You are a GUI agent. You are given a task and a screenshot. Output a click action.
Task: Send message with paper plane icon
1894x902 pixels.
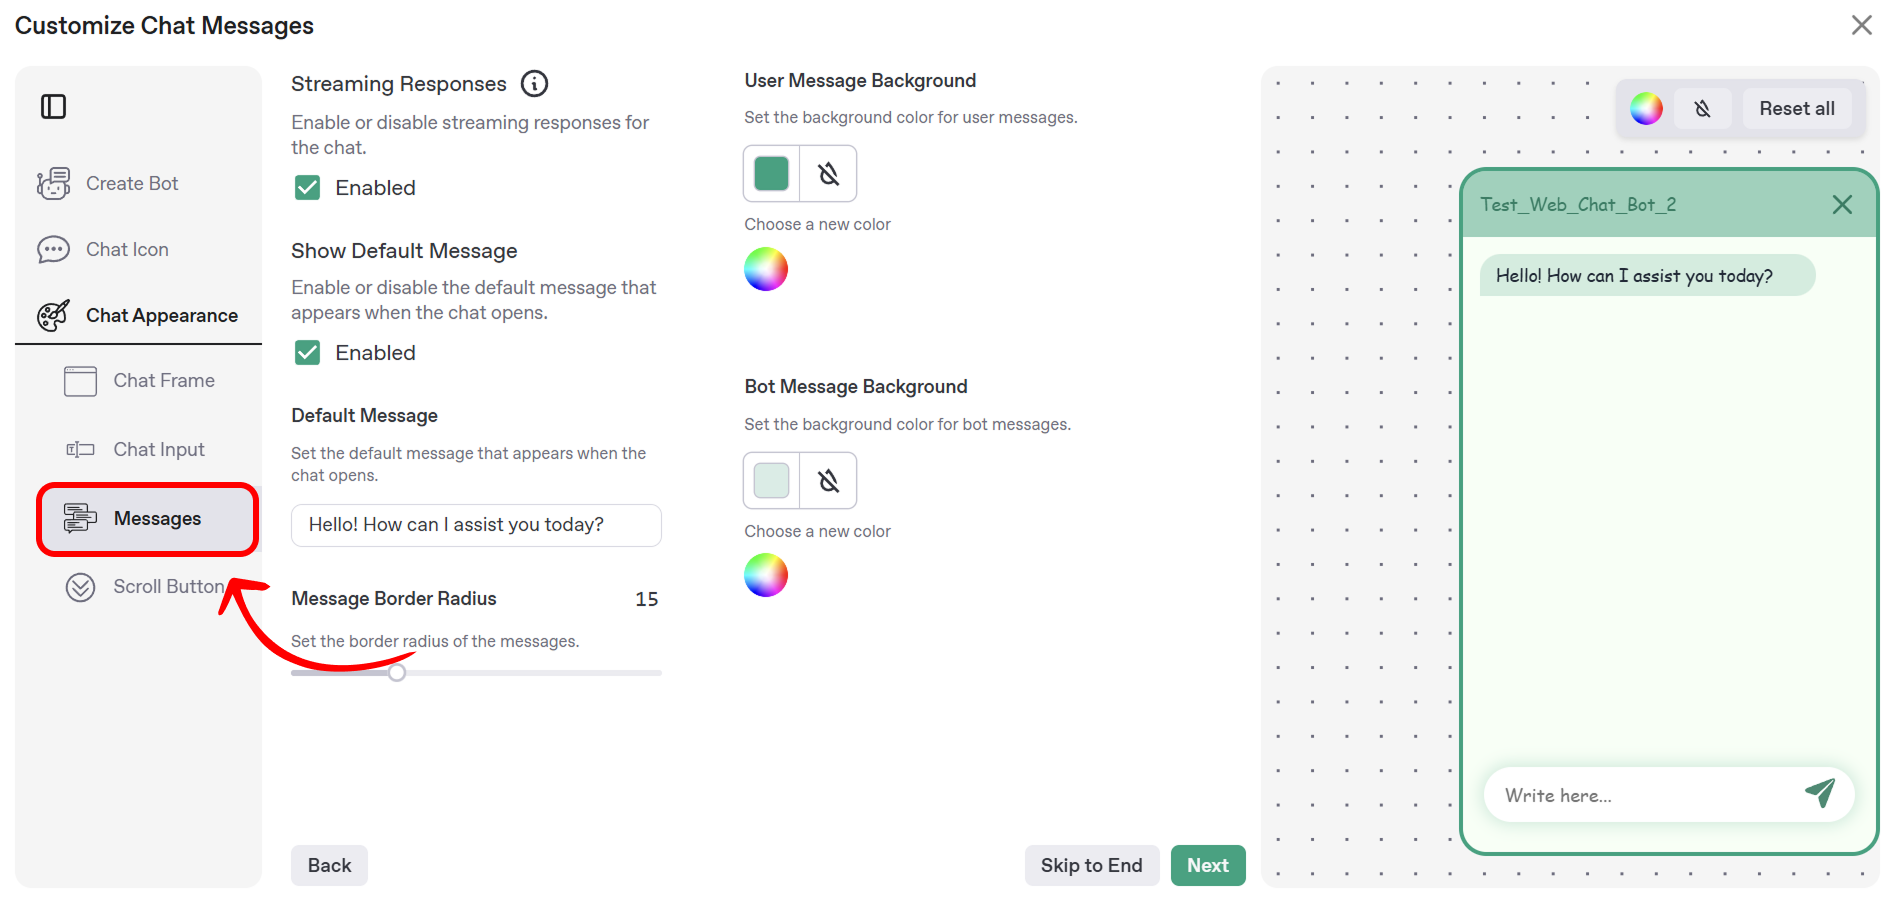click(x=1820, y=793)
